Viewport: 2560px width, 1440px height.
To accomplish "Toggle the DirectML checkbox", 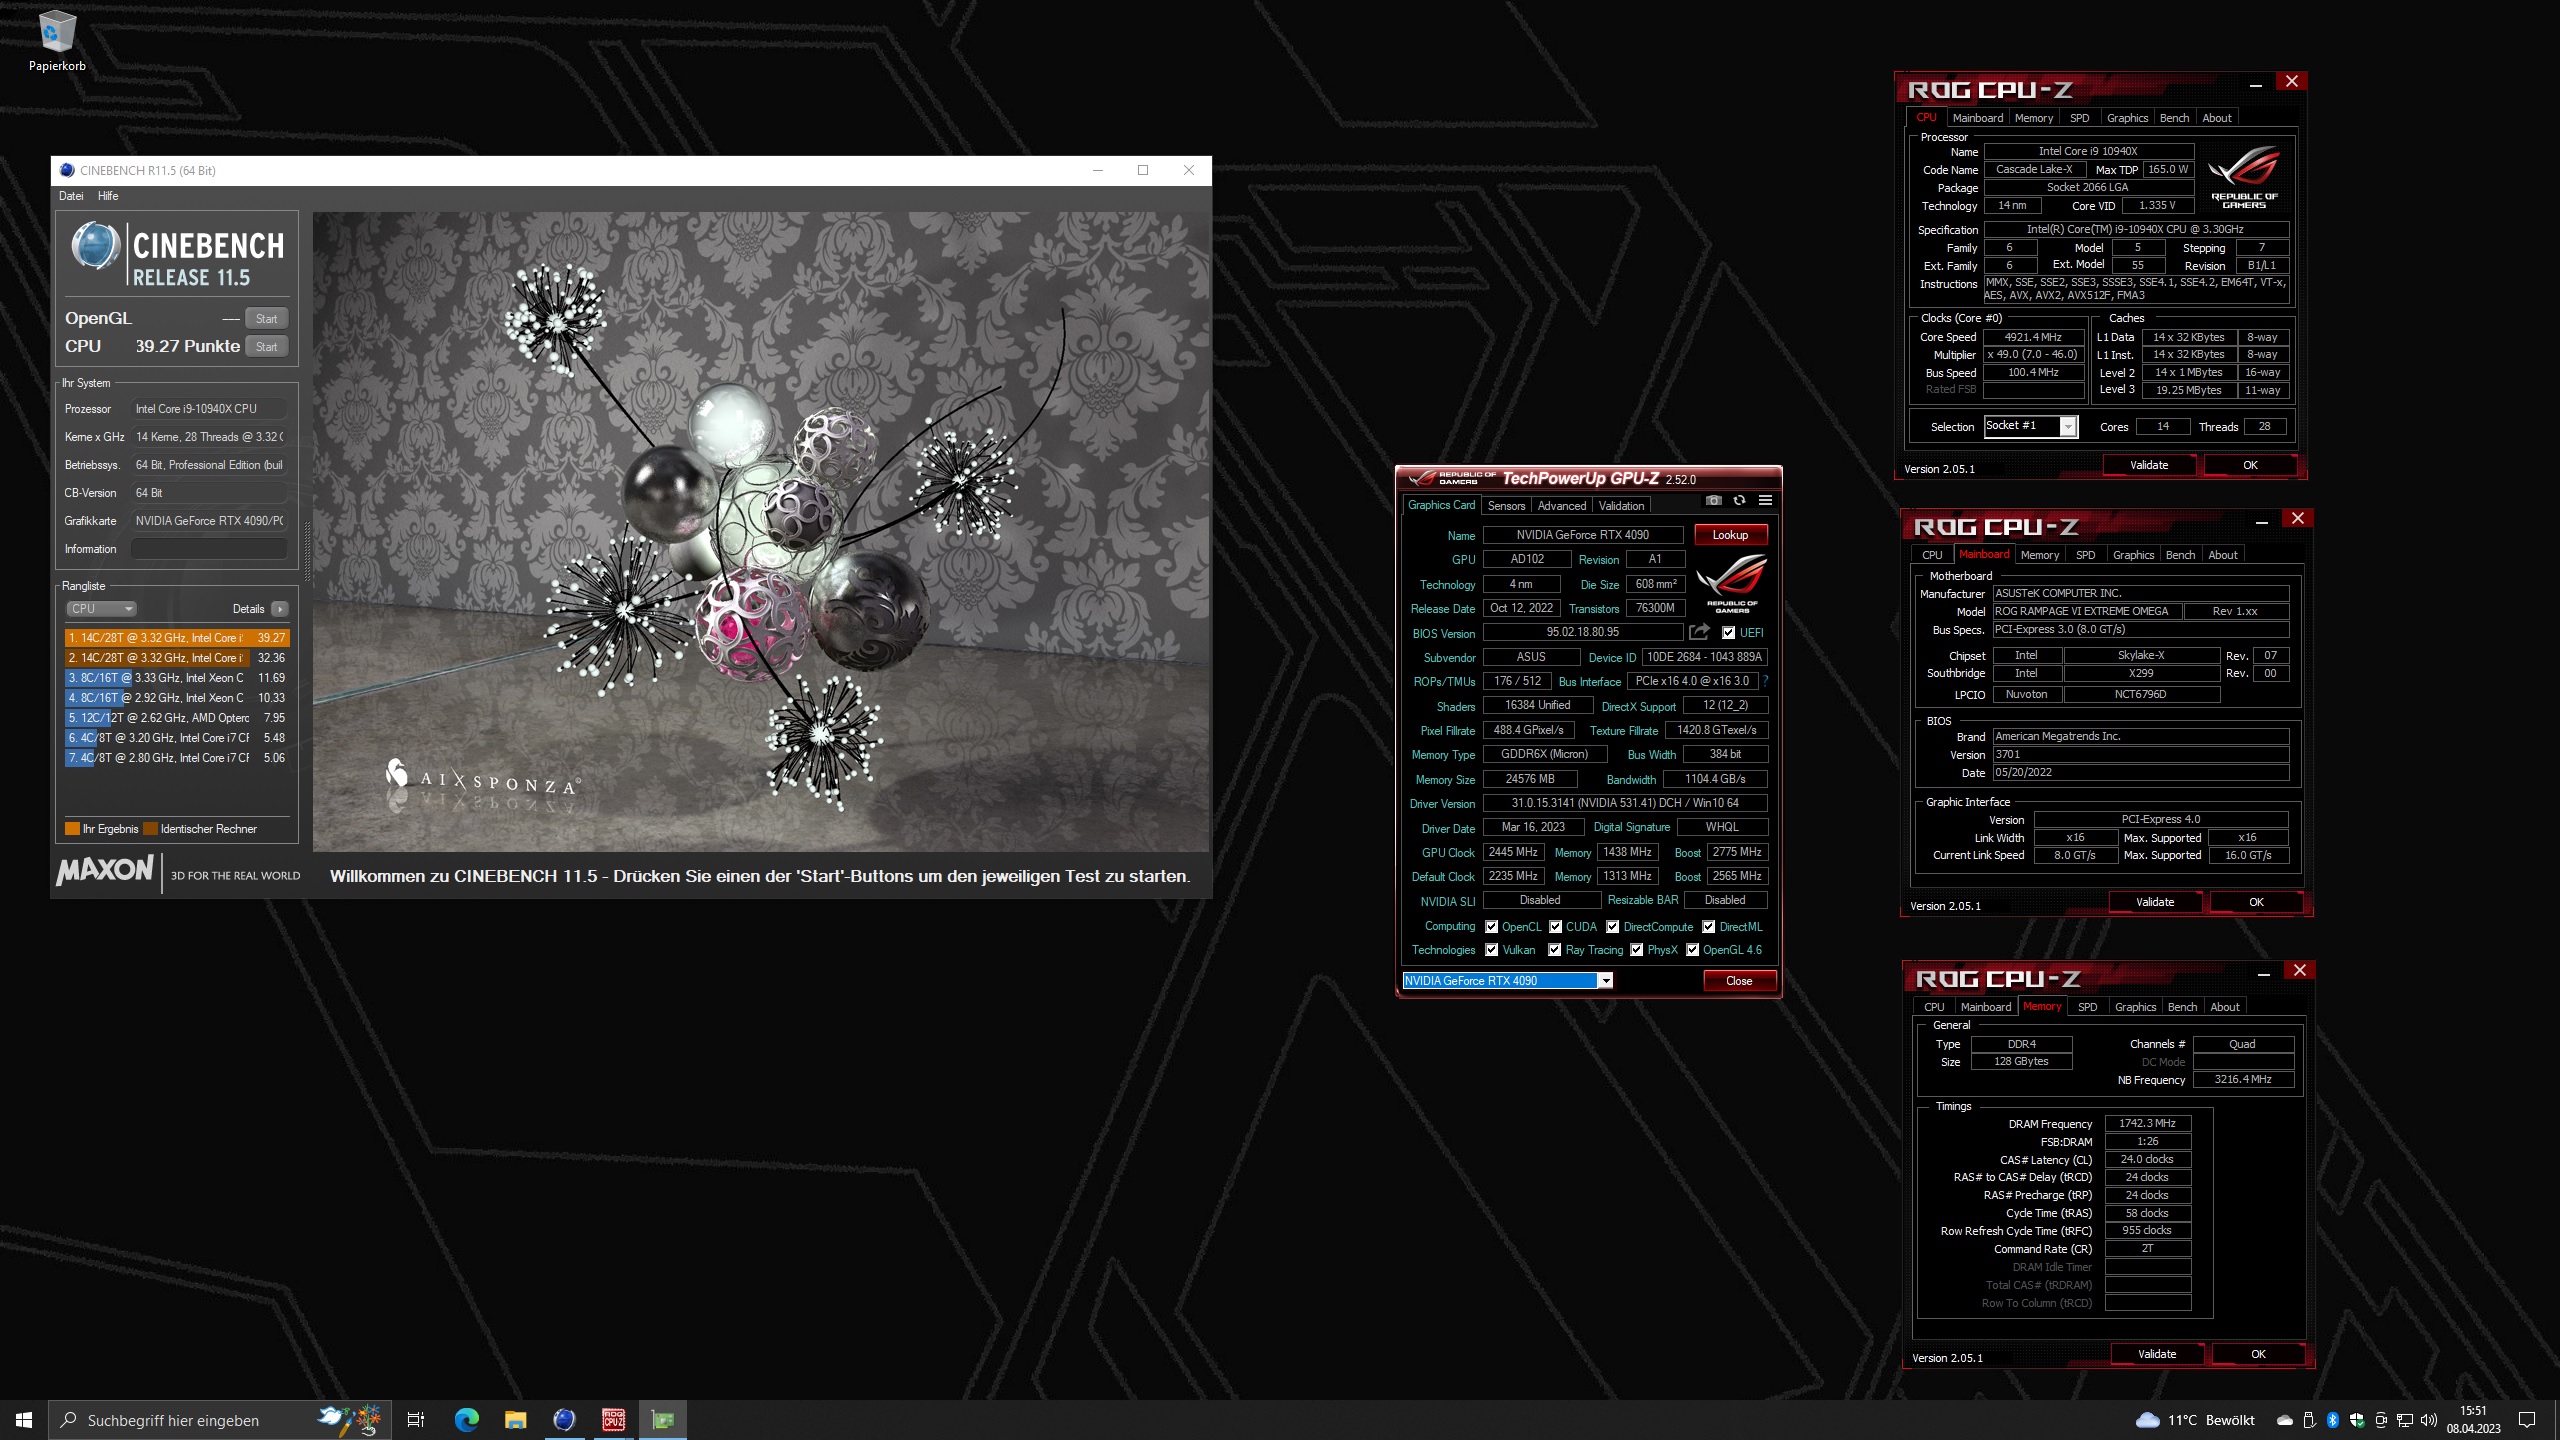I will click(1709, 927).
